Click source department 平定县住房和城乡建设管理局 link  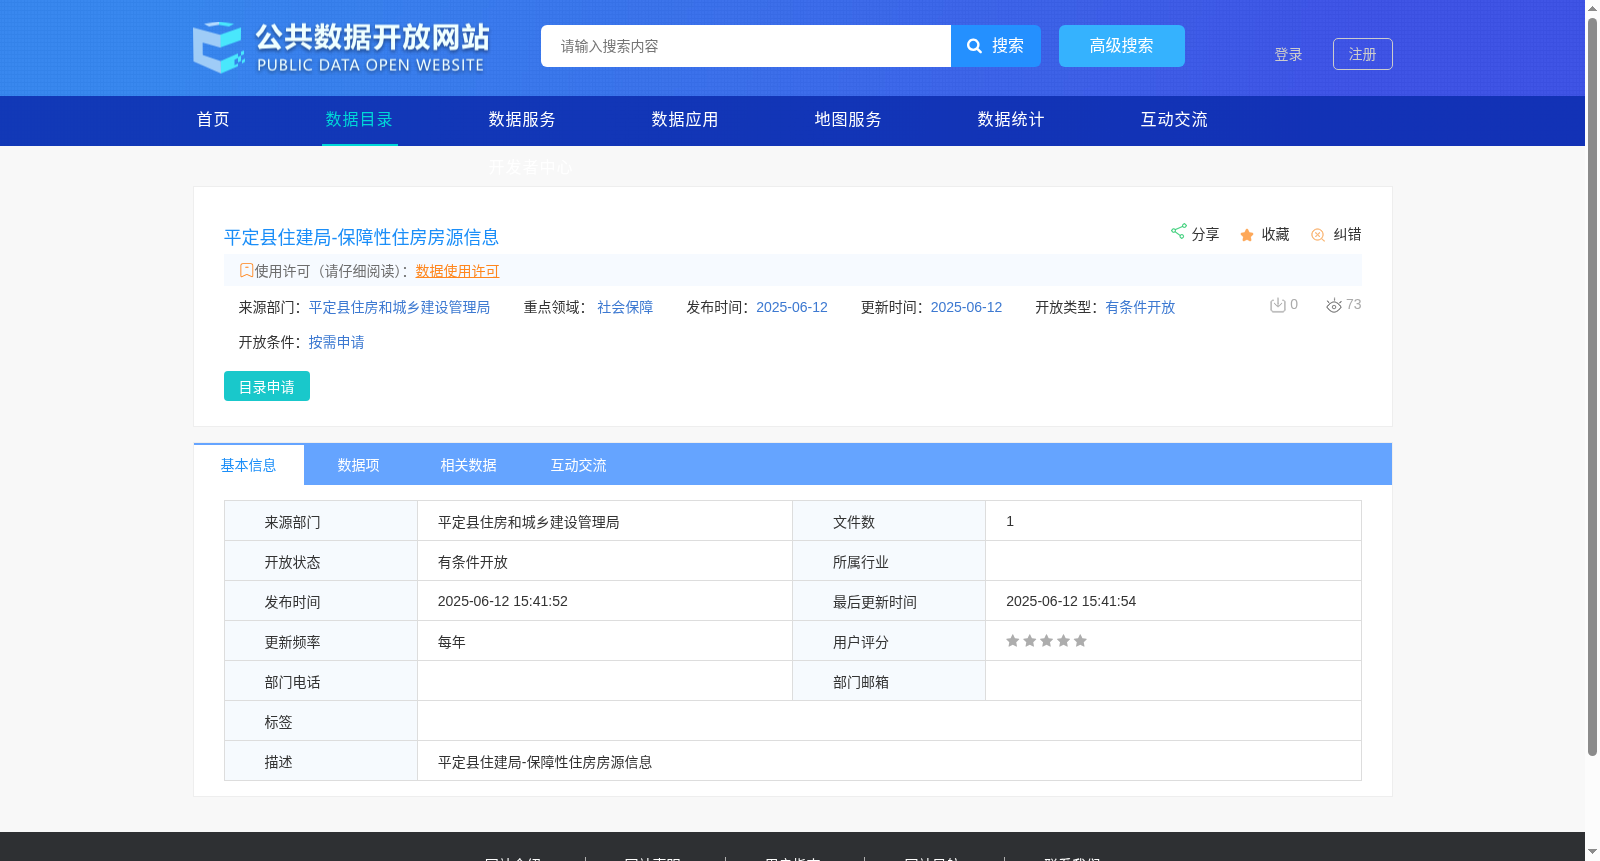coord(399,307)
